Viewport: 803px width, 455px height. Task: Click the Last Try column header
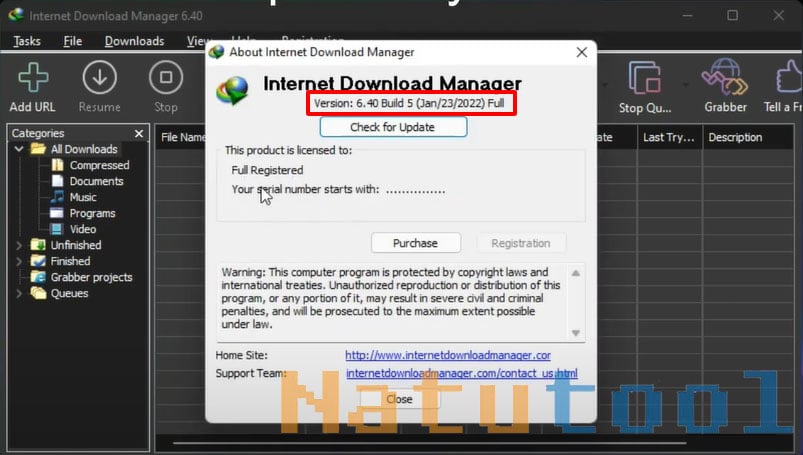coord(669,137)
